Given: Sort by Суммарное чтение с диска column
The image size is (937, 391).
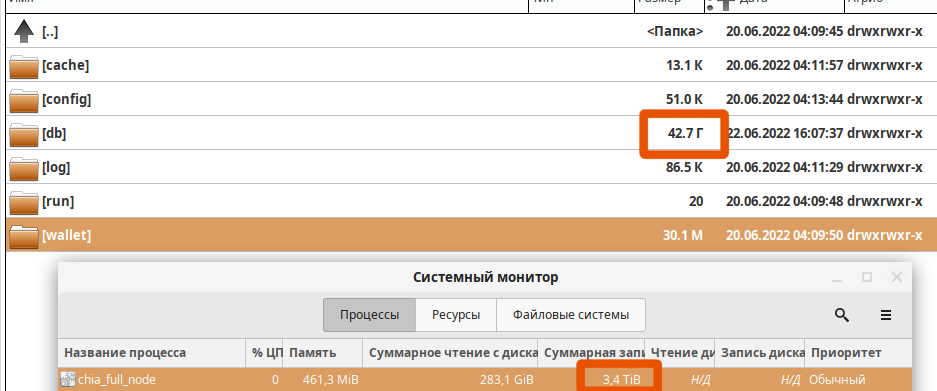Looking at the screenshot, I should click(x=451, y=353).
